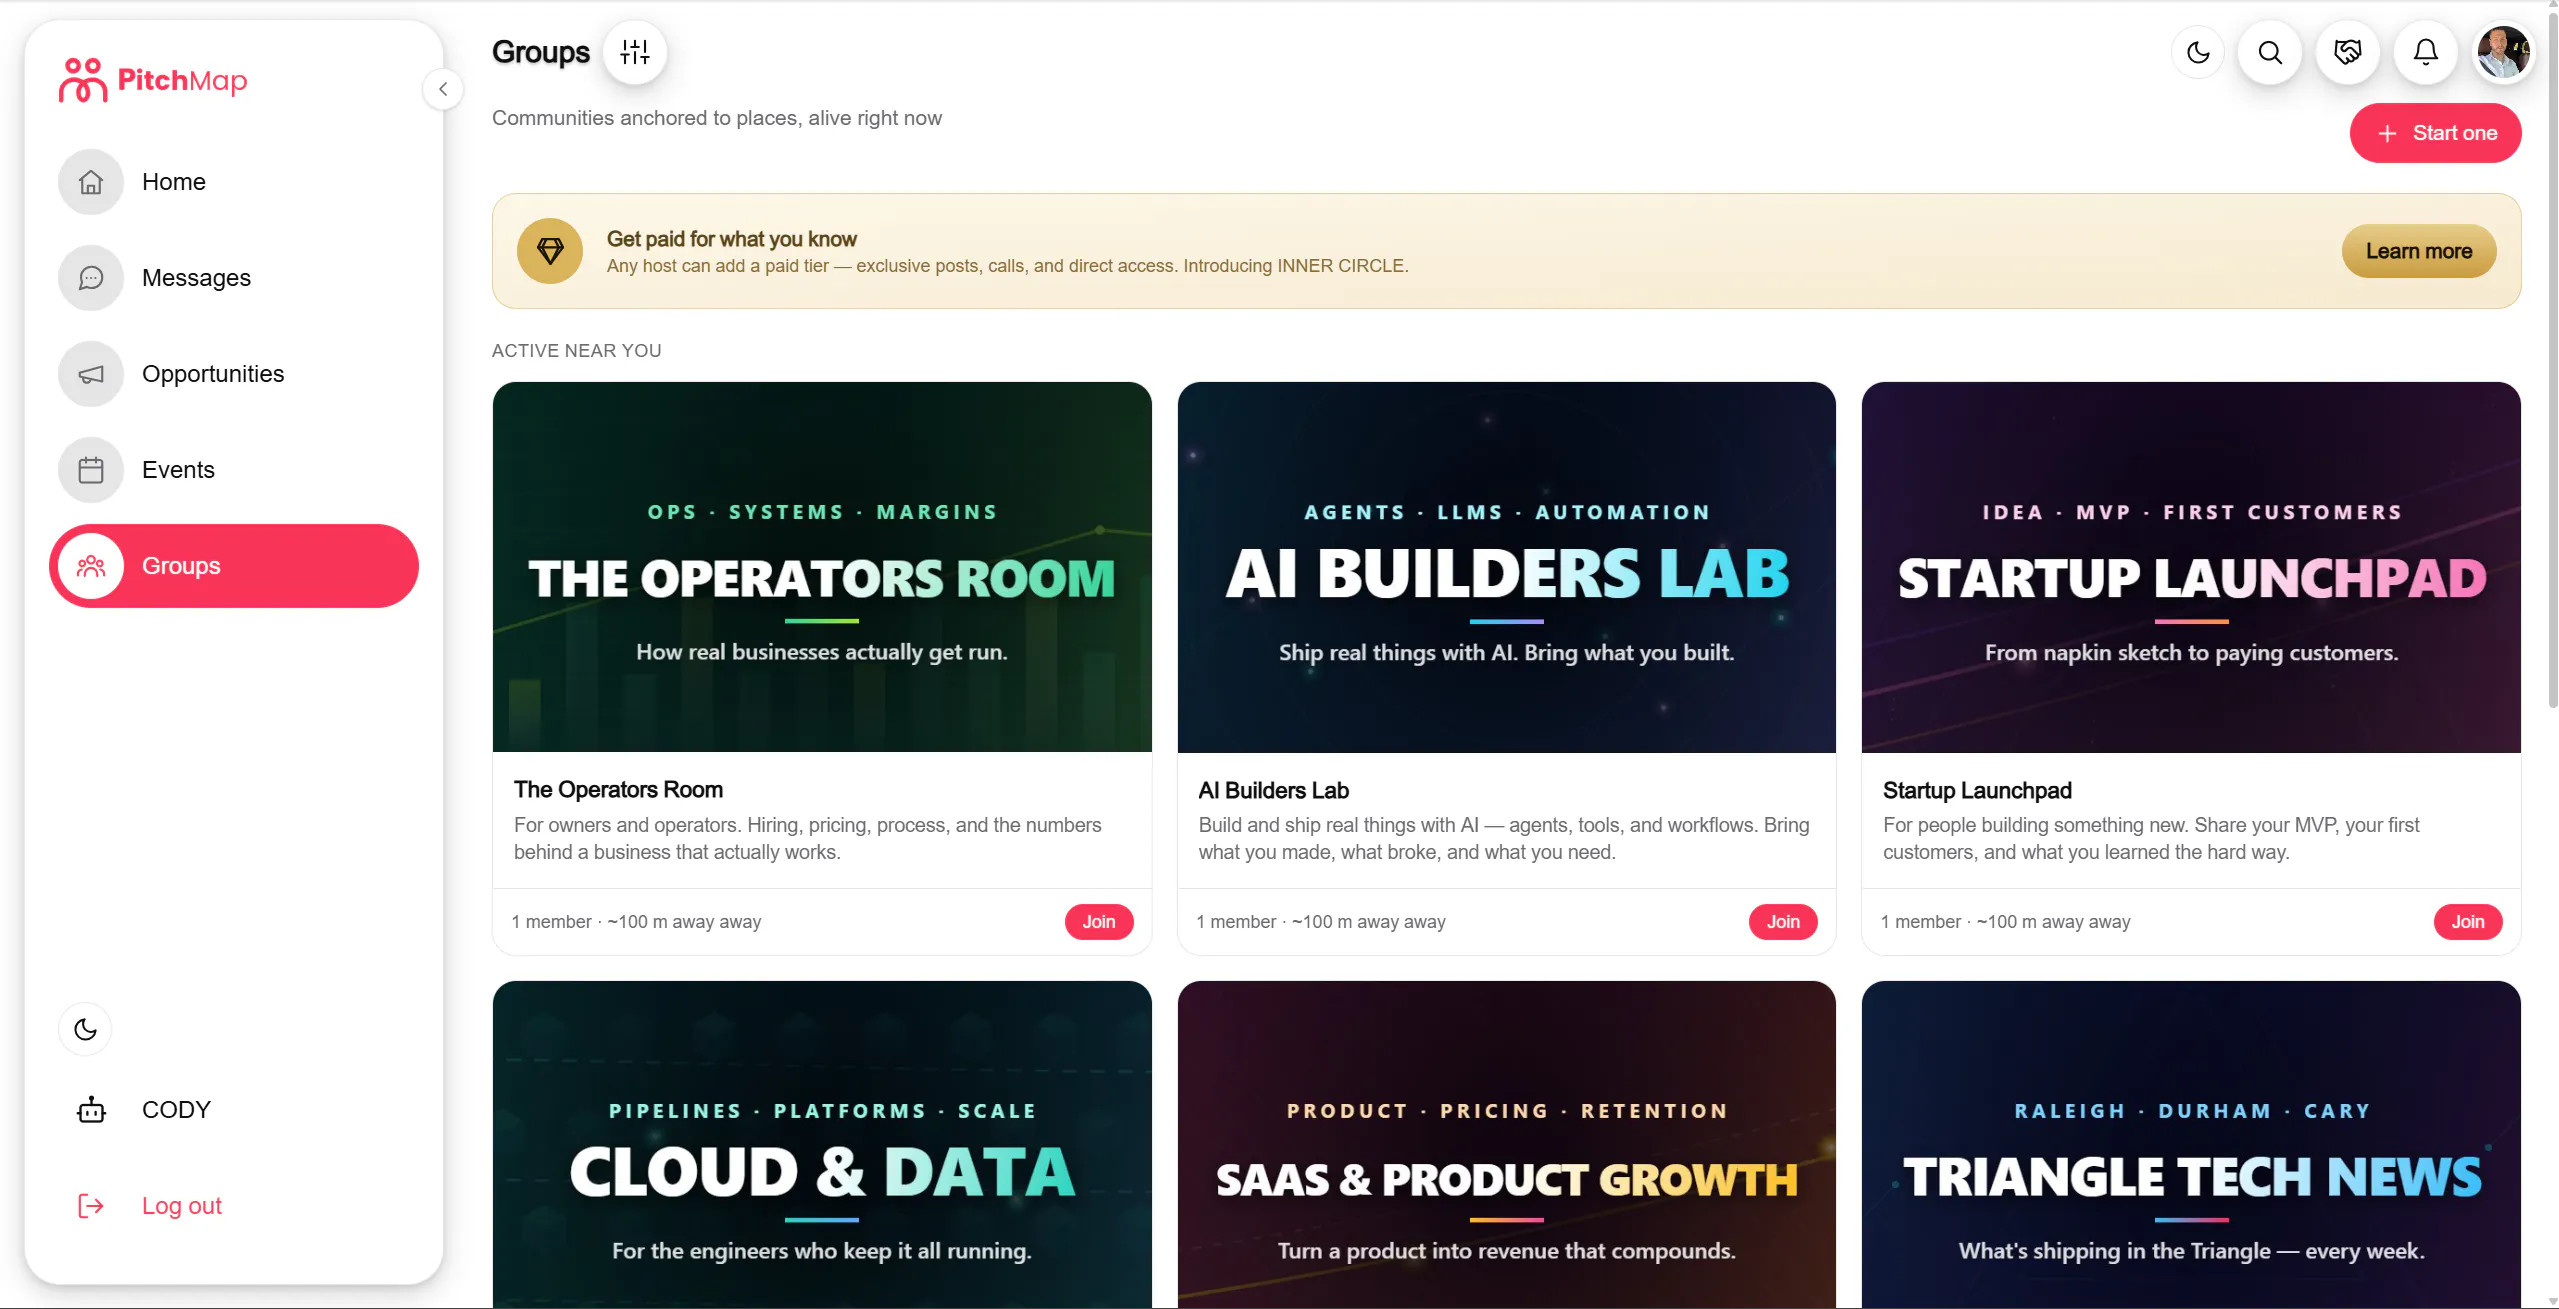The height and width of the screenshot is (1309, 2559).
Task: Open the CODY robot assistant icon
Action: click(x=91, y=1110)
